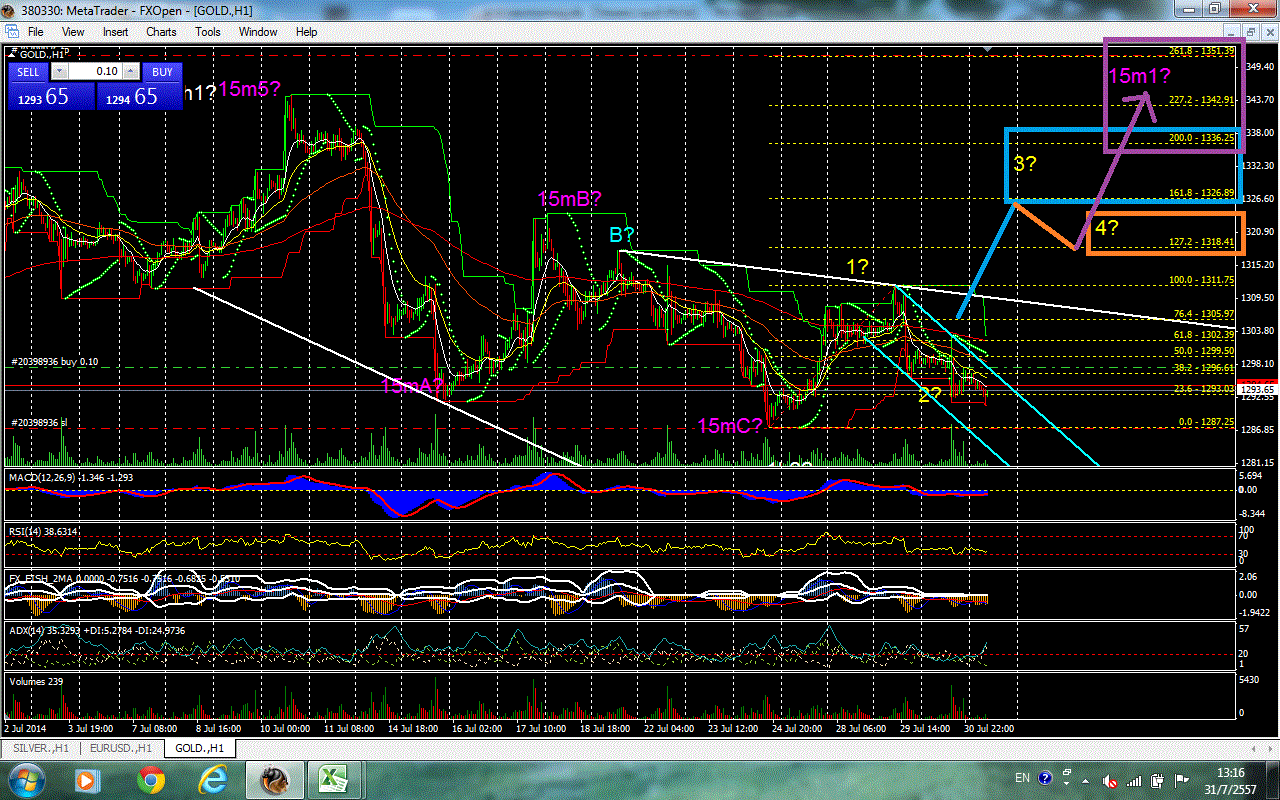
Task: Click the chart document icon beside File
Action: (x=10, y=31)
